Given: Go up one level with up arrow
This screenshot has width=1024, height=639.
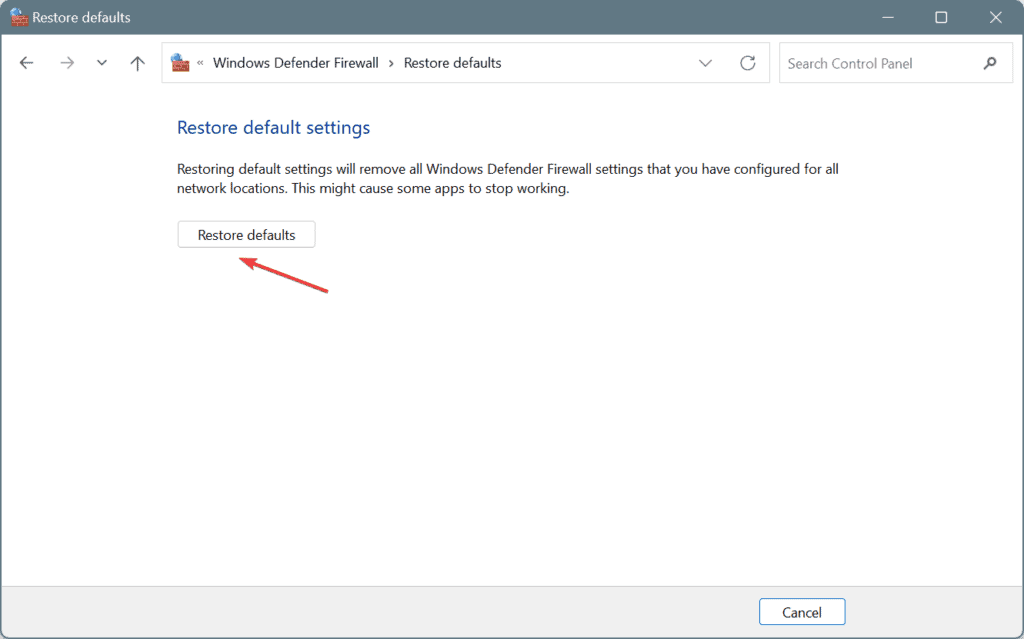Looking at the screenshot, I should click(137, 63).
